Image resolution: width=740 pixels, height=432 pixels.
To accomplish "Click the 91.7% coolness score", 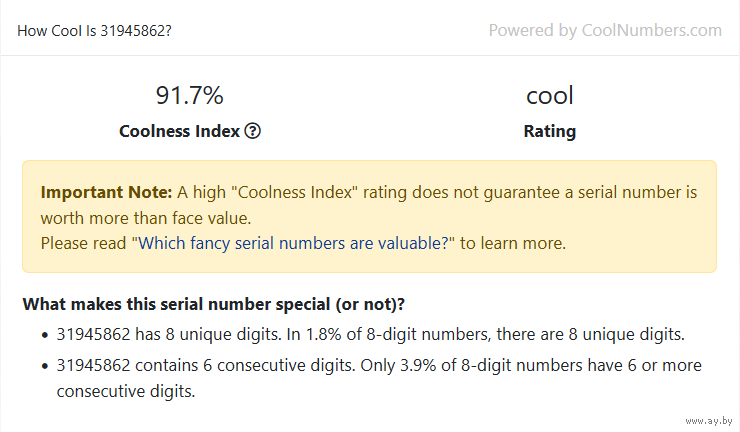I will pos(189,95).
